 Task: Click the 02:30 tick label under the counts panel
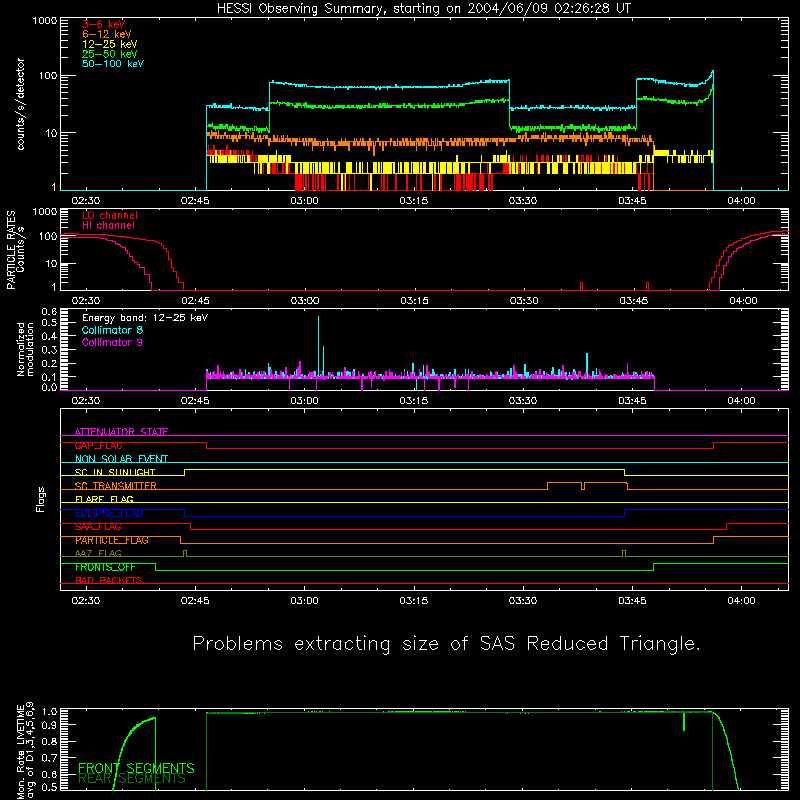(86, 201)
